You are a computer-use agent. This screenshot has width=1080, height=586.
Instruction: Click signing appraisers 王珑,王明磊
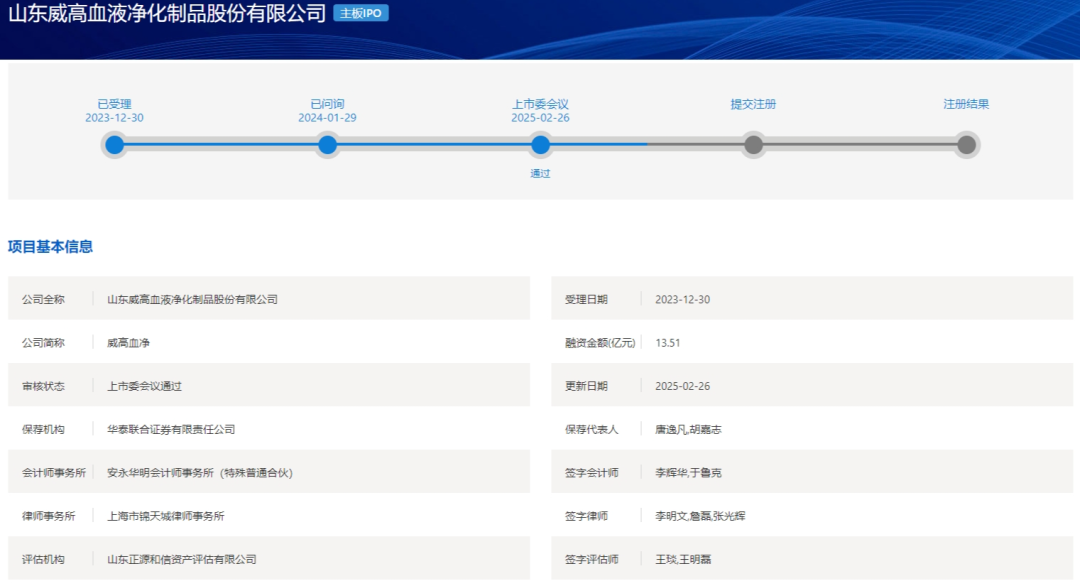(683, 560)
